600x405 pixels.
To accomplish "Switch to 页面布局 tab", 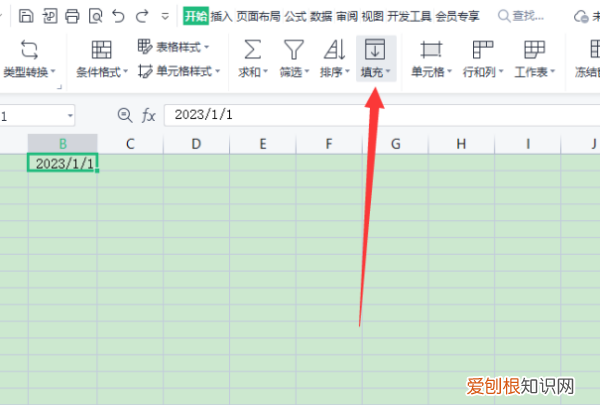I will pyautogui.click(x=258, y=16).
